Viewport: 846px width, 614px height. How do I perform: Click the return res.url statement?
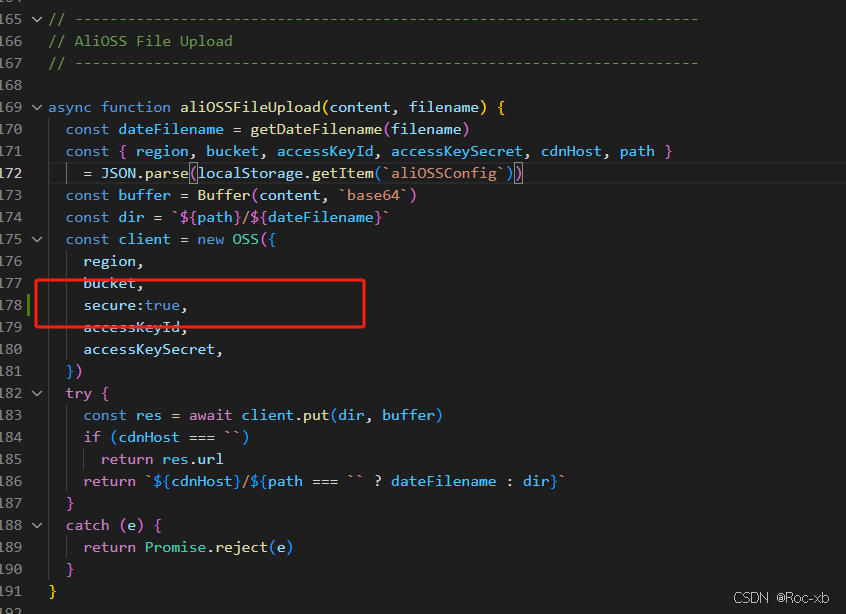pyautogui.click(x=162, y=459)
